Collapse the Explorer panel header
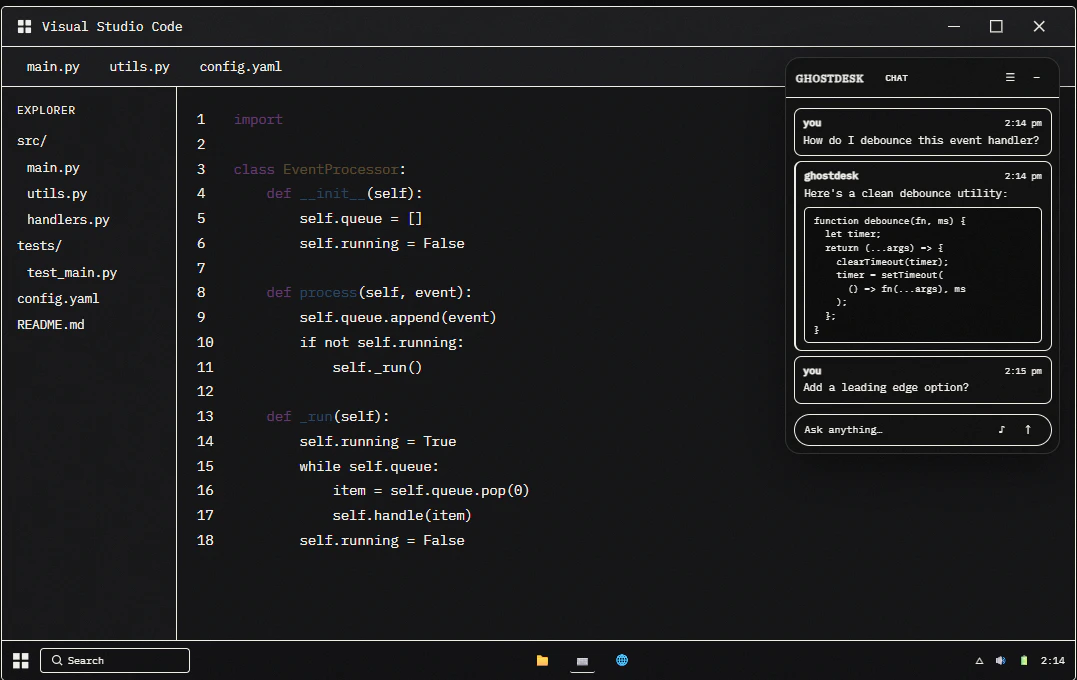The width and height of the screenshot is (1077, 680). pyautogui.click(x=46, y=110)
